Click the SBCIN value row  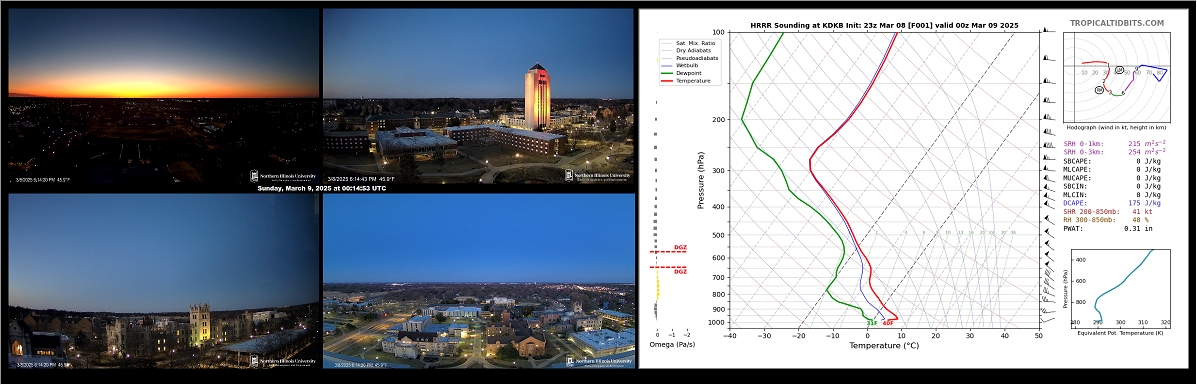(x=1112, y=186)
